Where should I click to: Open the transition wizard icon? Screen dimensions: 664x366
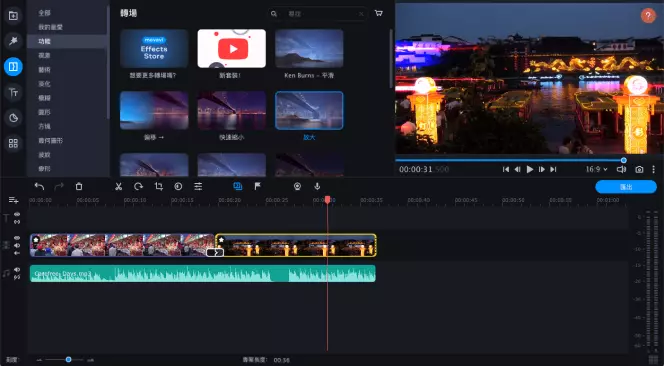[238, 186]
